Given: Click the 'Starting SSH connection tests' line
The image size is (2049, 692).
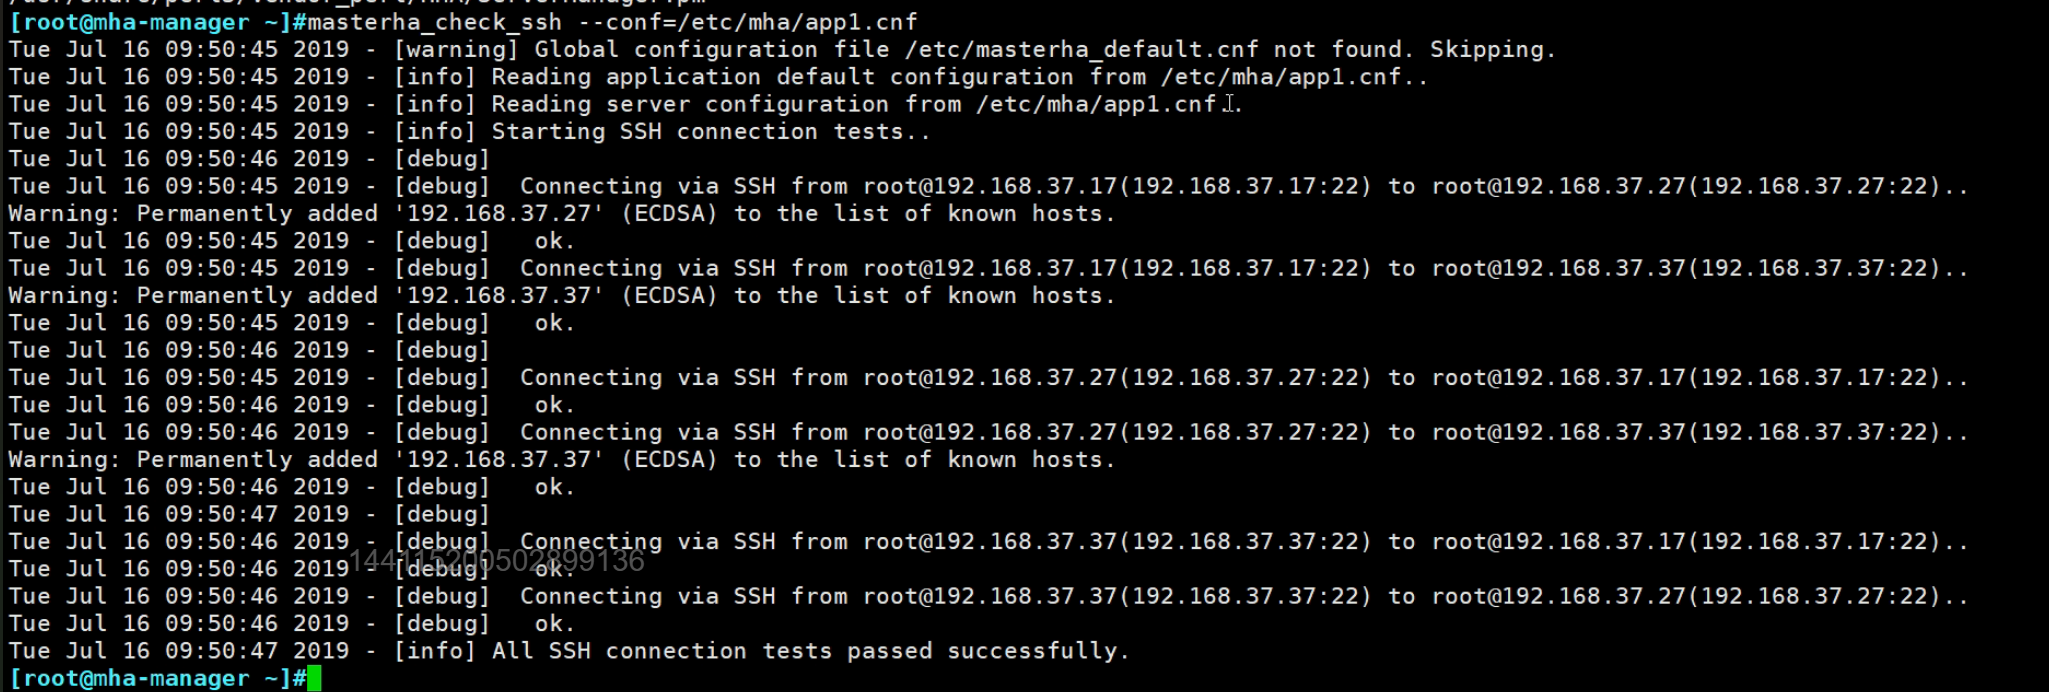Looking at the screenshot, I should pos(710,131).
